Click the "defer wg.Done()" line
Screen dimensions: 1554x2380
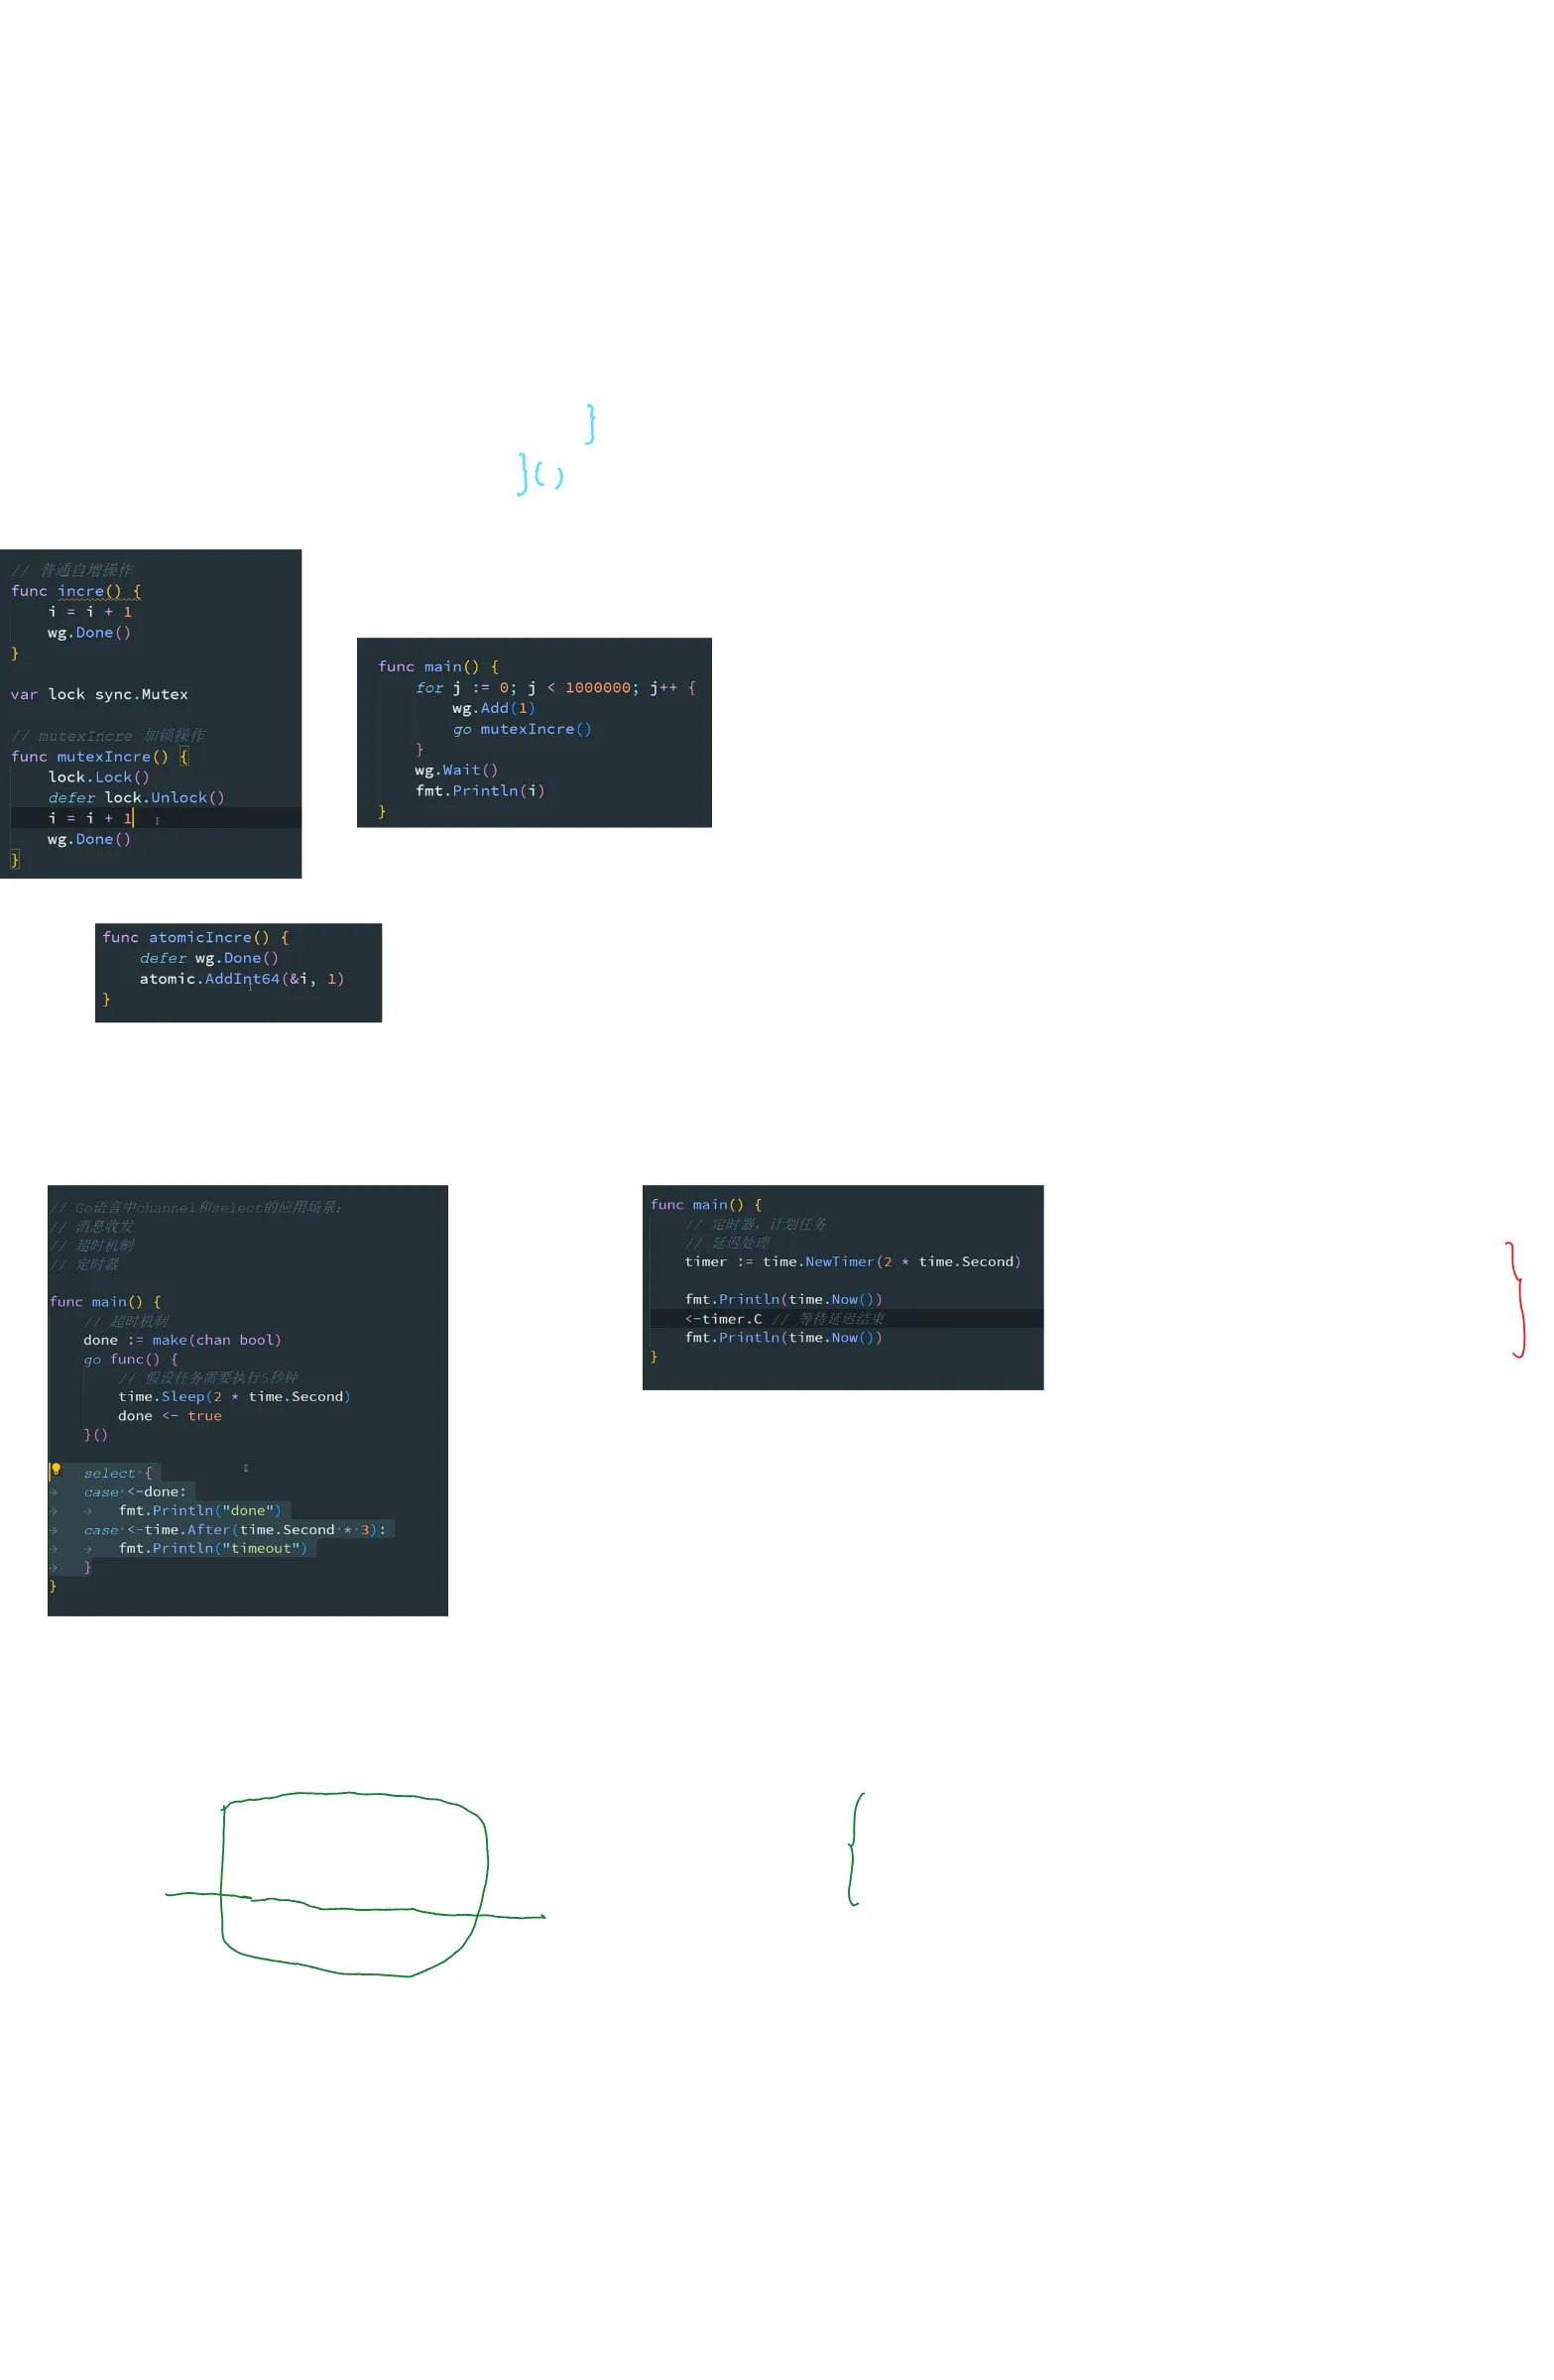pos(209,958)
